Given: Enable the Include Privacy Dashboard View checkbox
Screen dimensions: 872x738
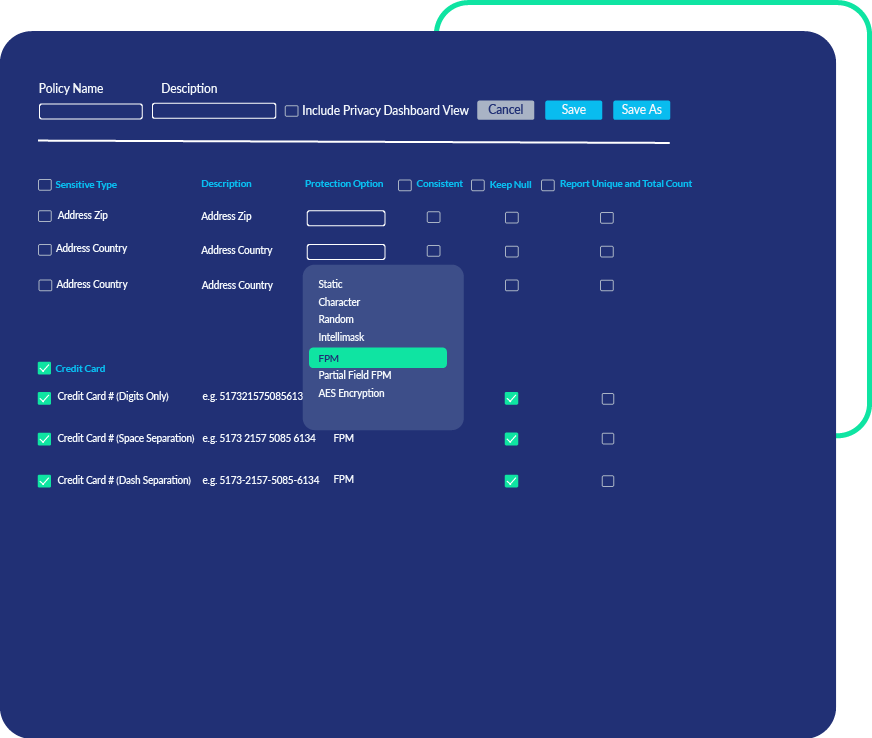Looking at the screenshot, I should 291,111.
